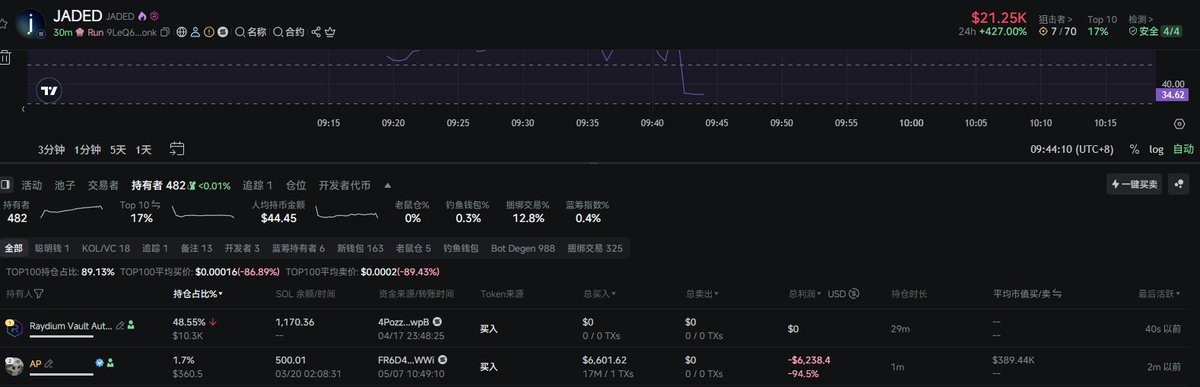Sort by 持仓占比% column

(x=198, y=294)
